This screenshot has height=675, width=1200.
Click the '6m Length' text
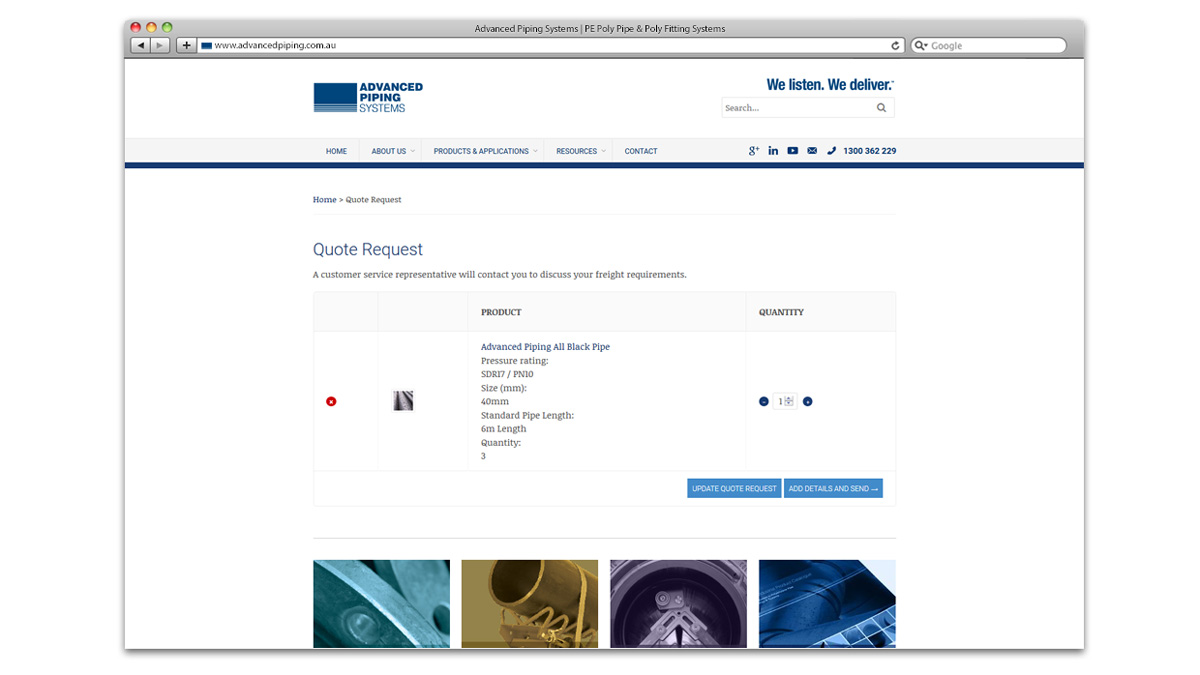tap(503, 429)
